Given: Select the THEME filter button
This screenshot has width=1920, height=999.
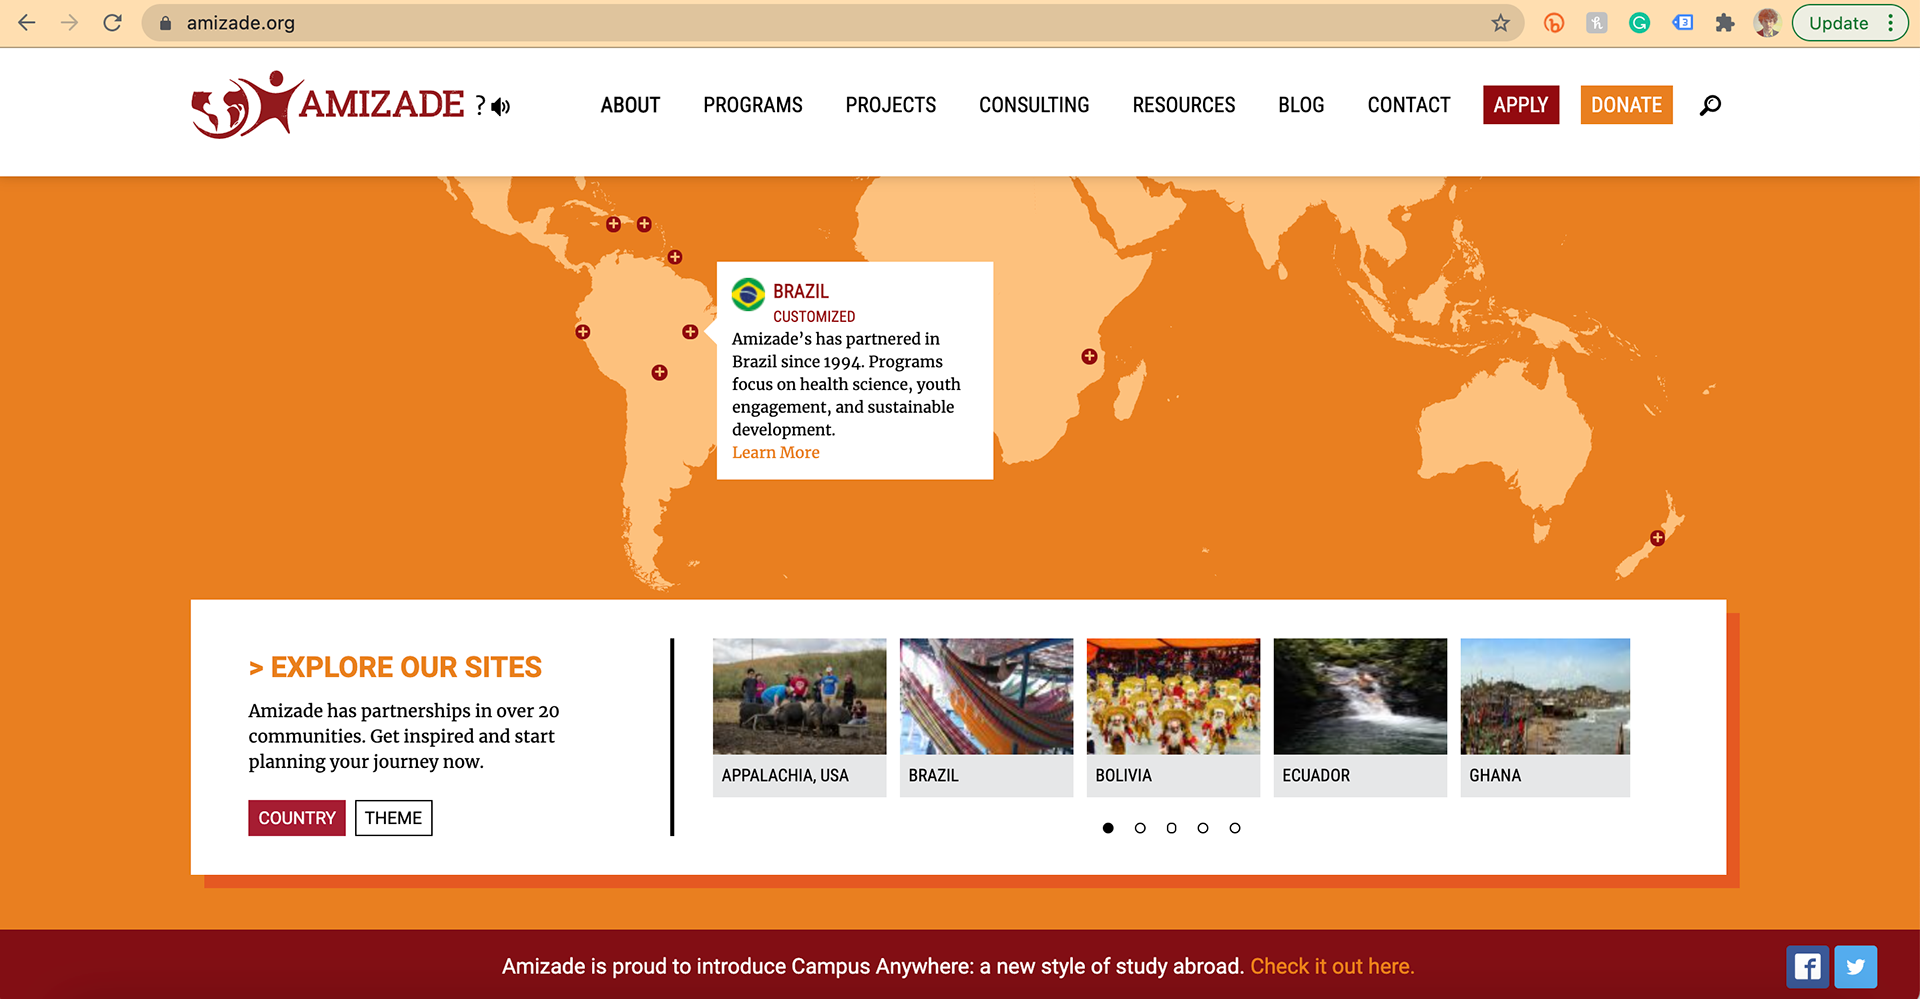Looking at the screenshot, I should [x=393, y=818].
